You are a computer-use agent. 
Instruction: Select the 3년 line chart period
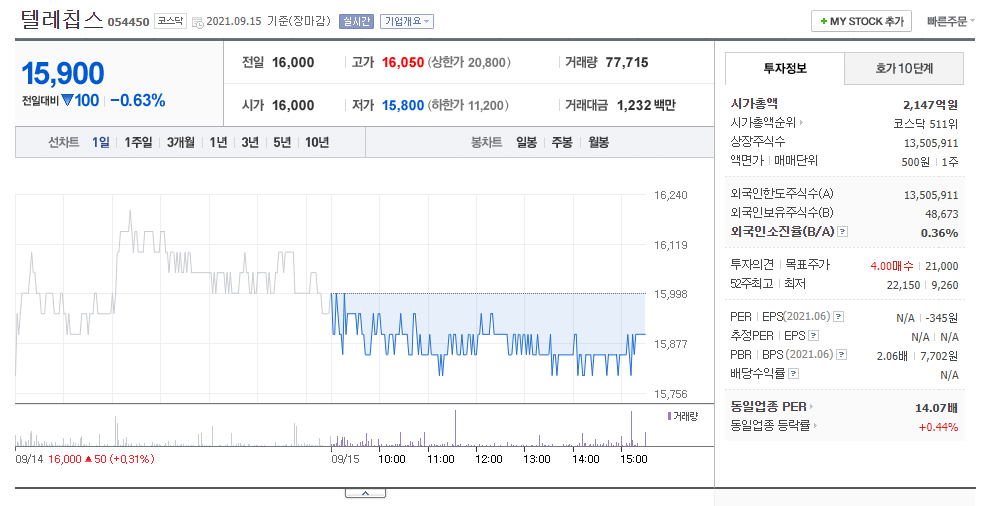point(250,142)
